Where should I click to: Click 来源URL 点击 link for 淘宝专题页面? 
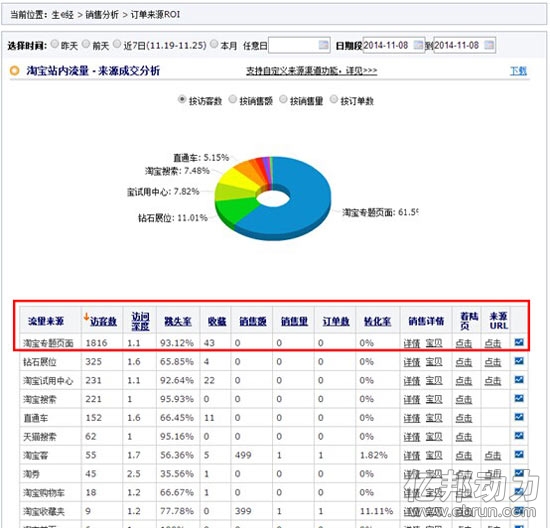tap(493, 343)
